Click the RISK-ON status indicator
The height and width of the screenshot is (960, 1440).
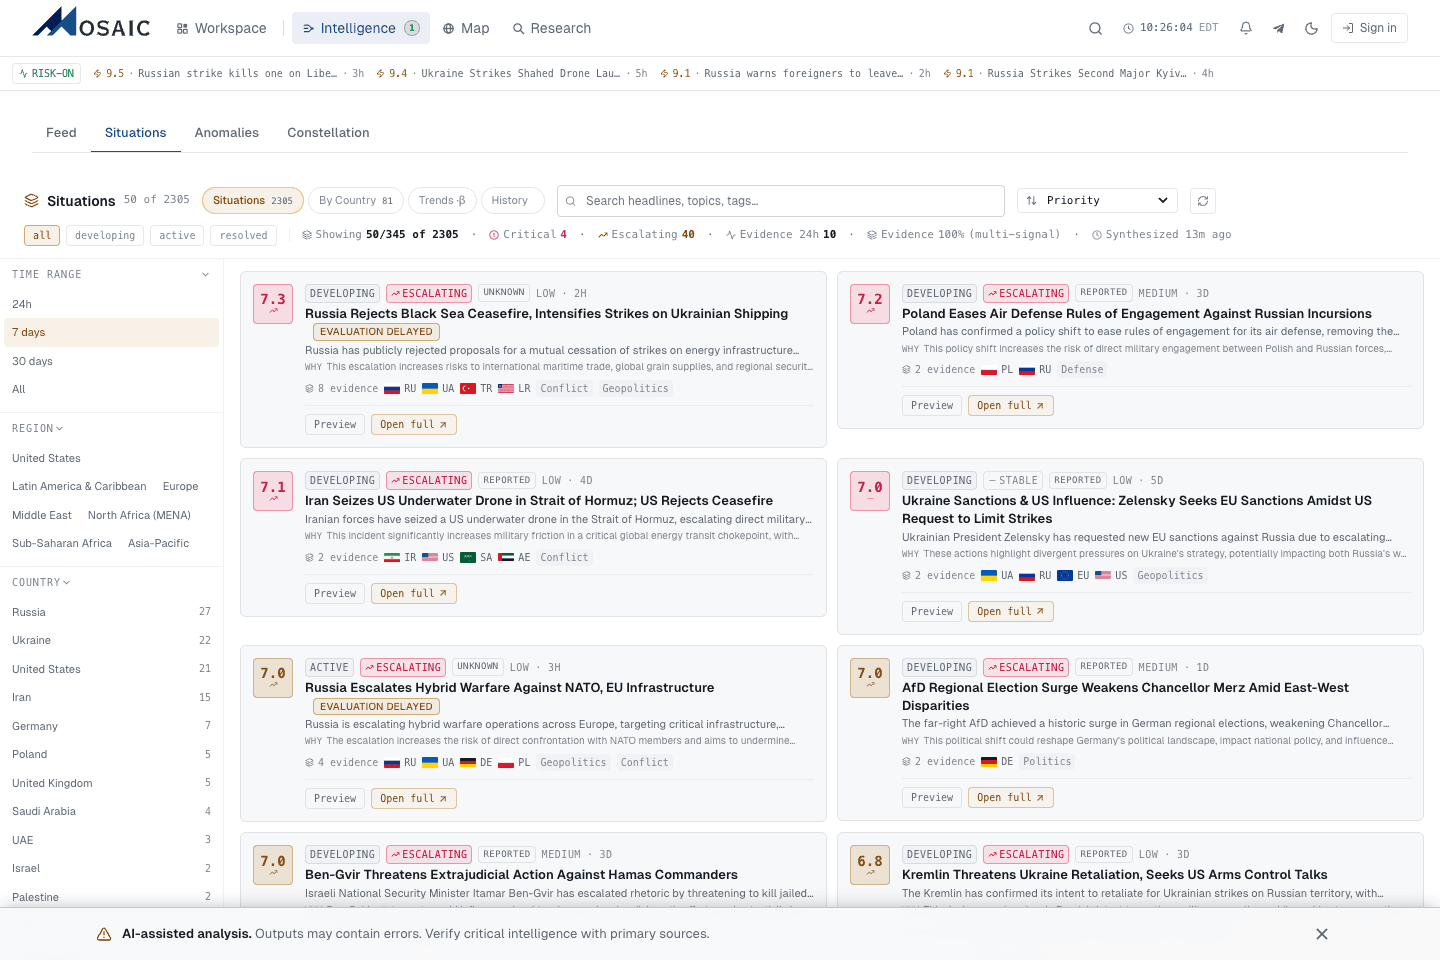click(47, 73)
